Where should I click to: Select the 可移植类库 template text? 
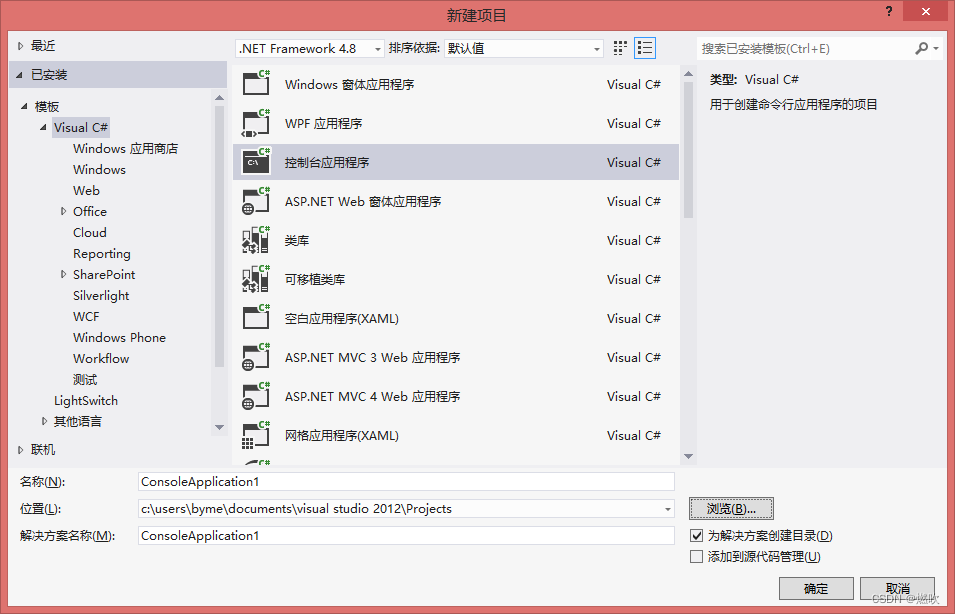[315, 280]
